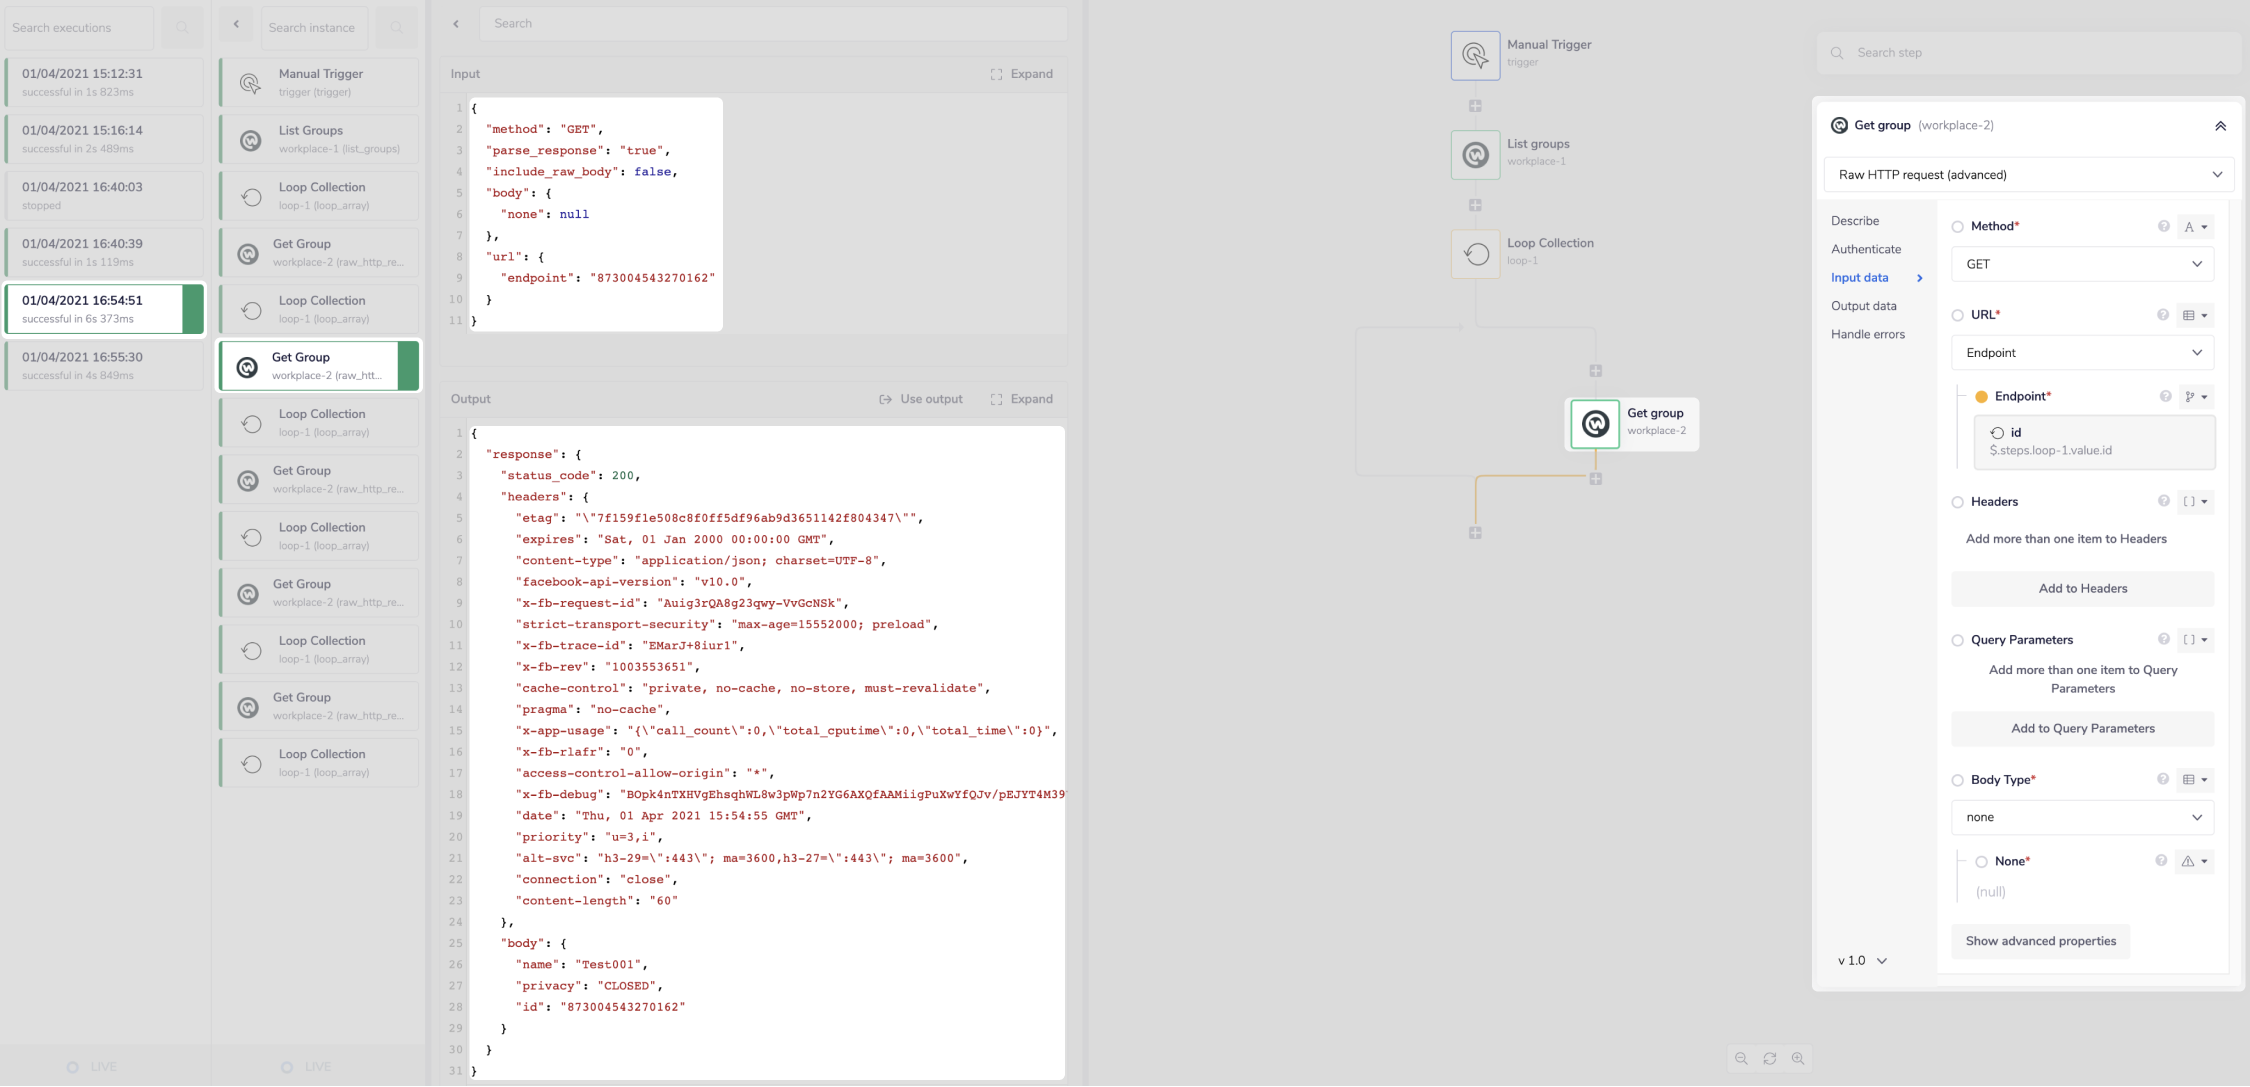The image size is (2250, 1087).
Task: Select the radio button next to URL
Action: click(1957, 314)
